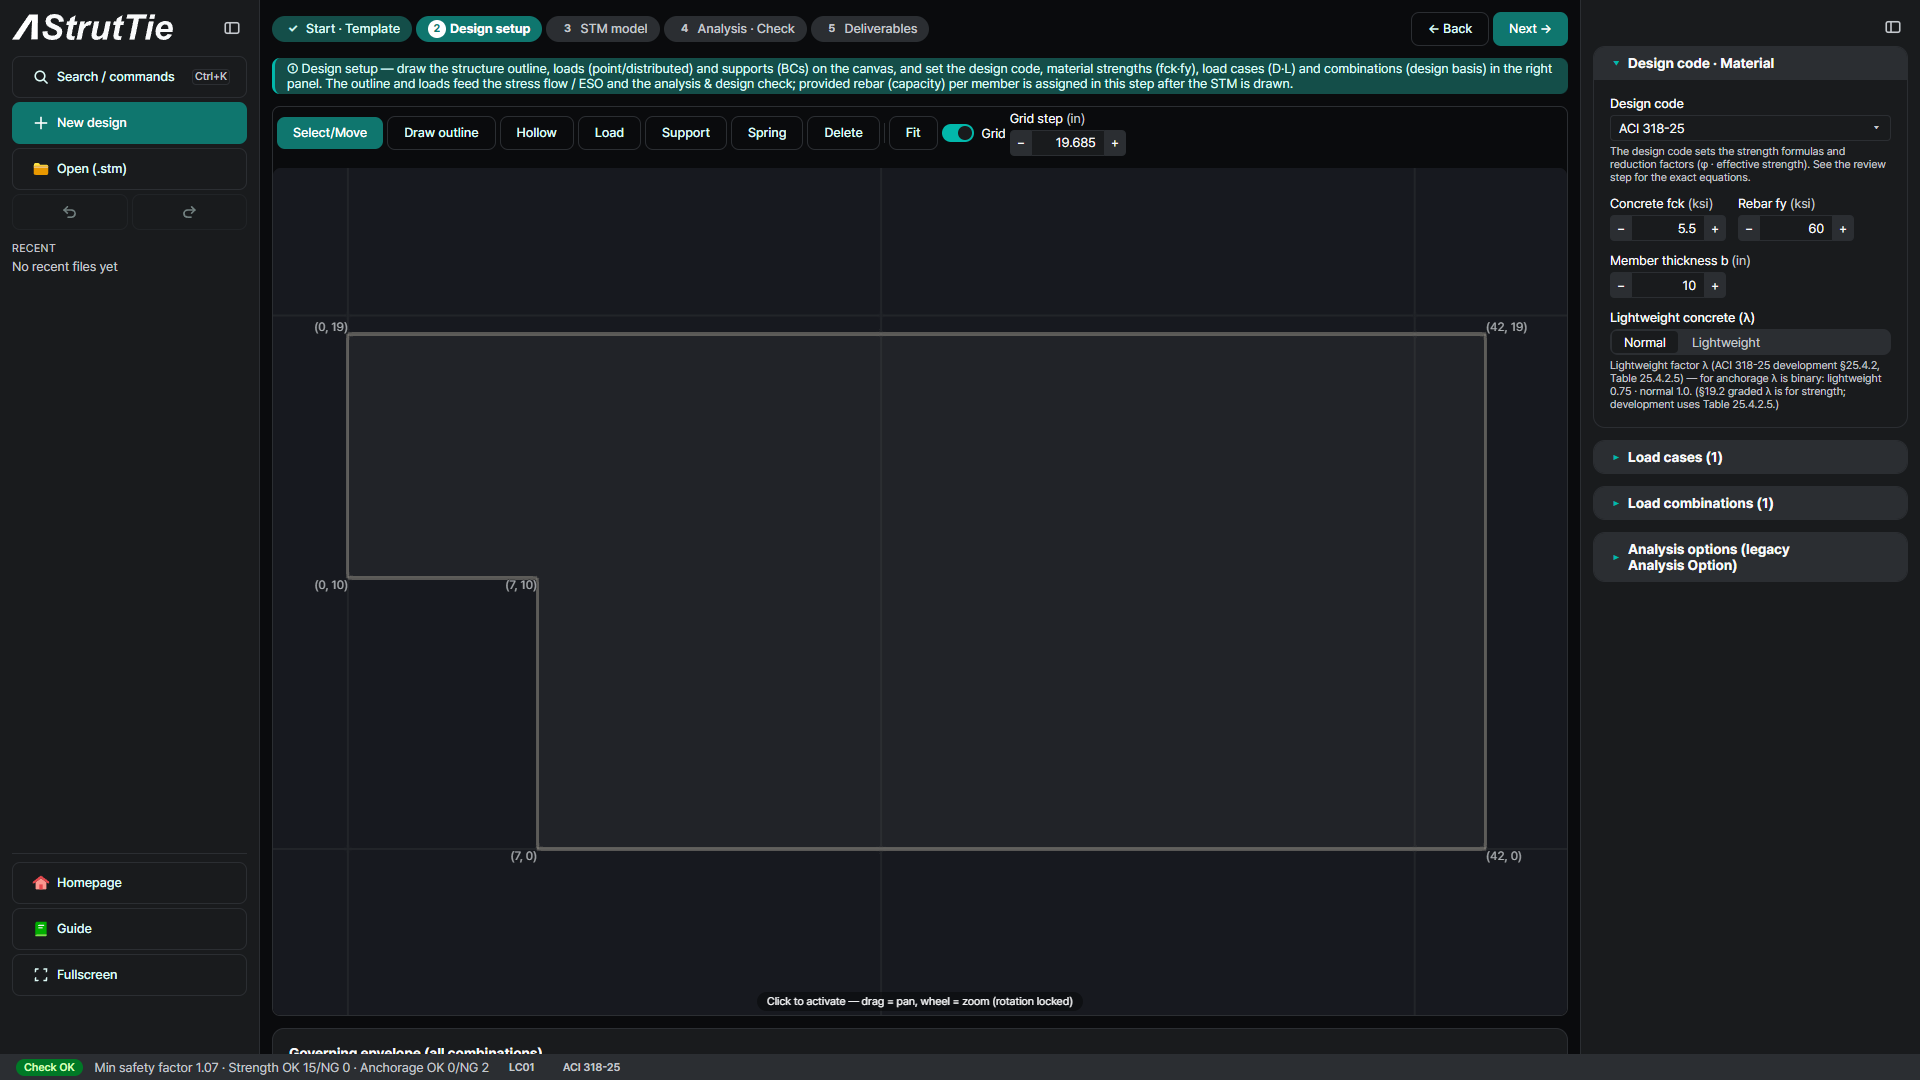
Task: Enter Fullscreen mode
Action: [x=129, y=975]
